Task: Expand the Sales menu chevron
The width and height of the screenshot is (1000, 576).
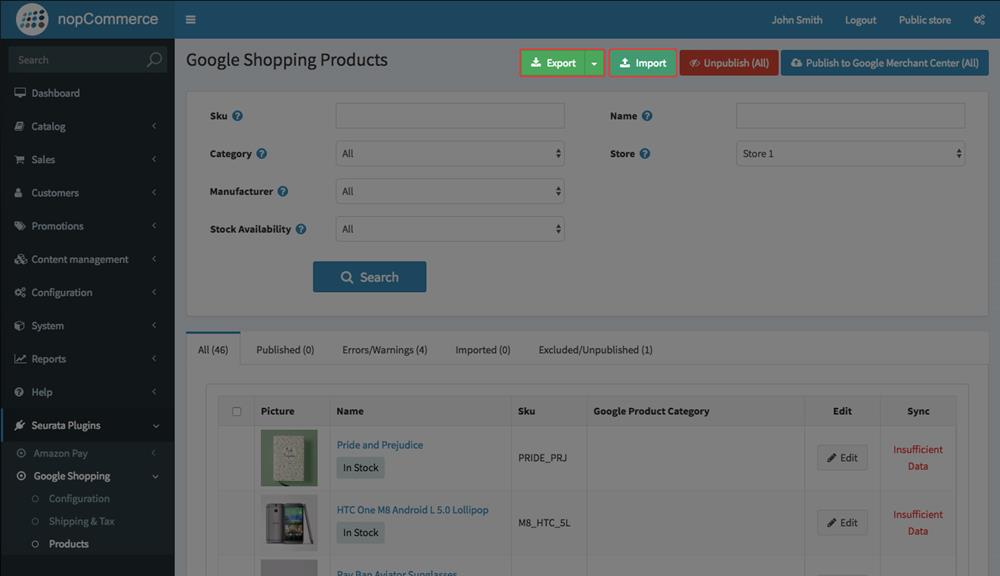Action: (x=154, y=159)
